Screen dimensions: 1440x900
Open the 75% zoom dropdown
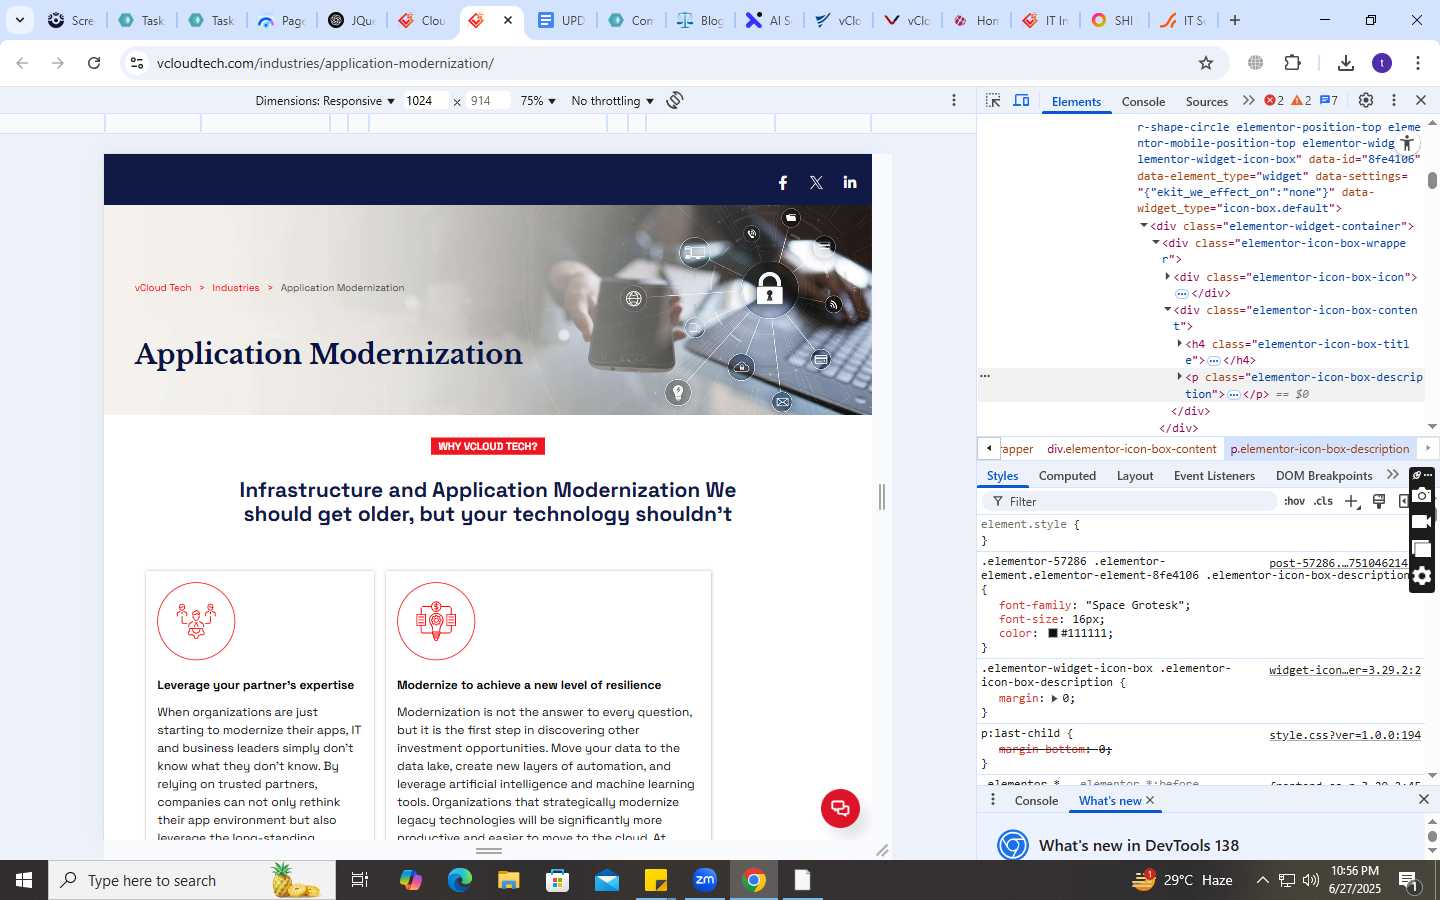tap(538, 101)
